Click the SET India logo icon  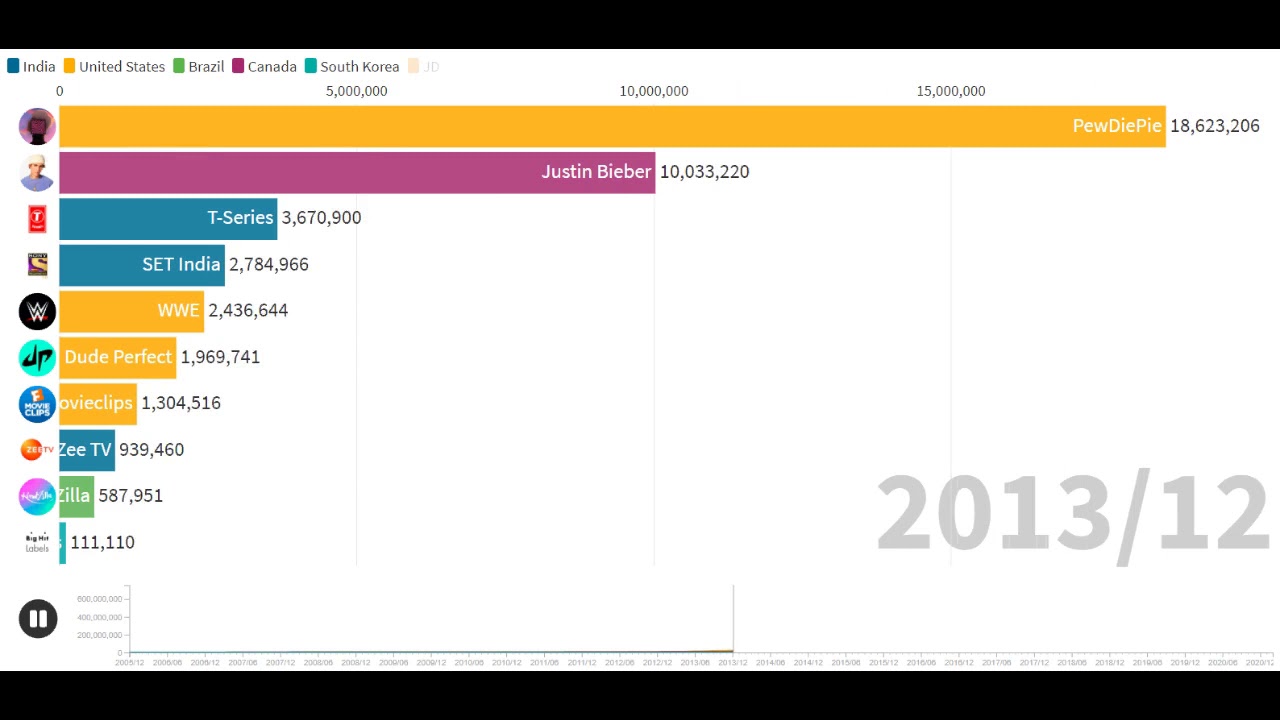[37, 265]
